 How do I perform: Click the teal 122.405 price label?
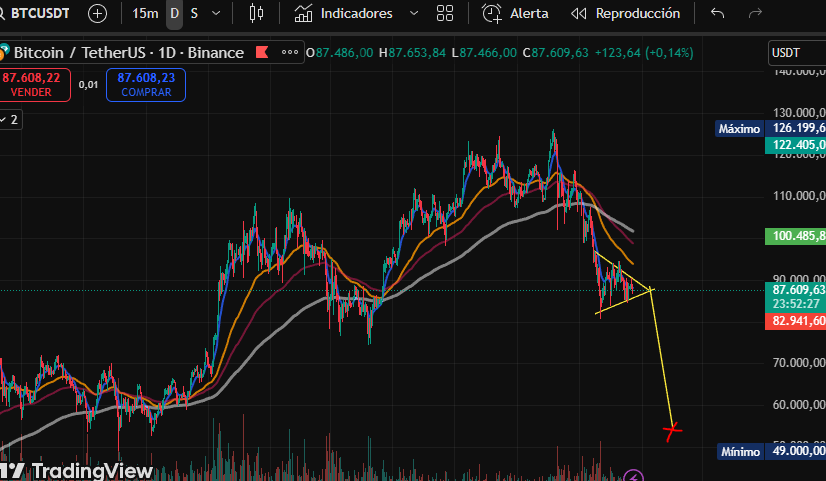tap(795, 145)
